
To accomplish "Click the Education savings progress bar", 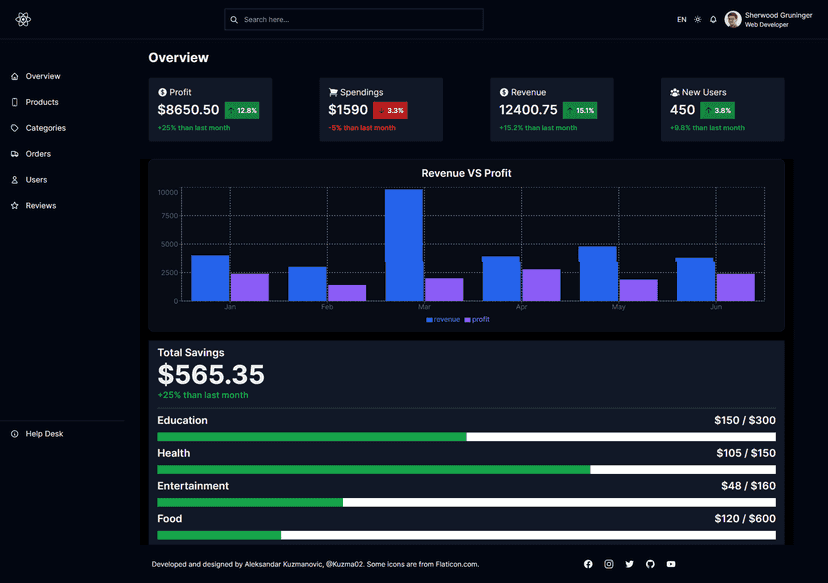I will coord(466,437).
